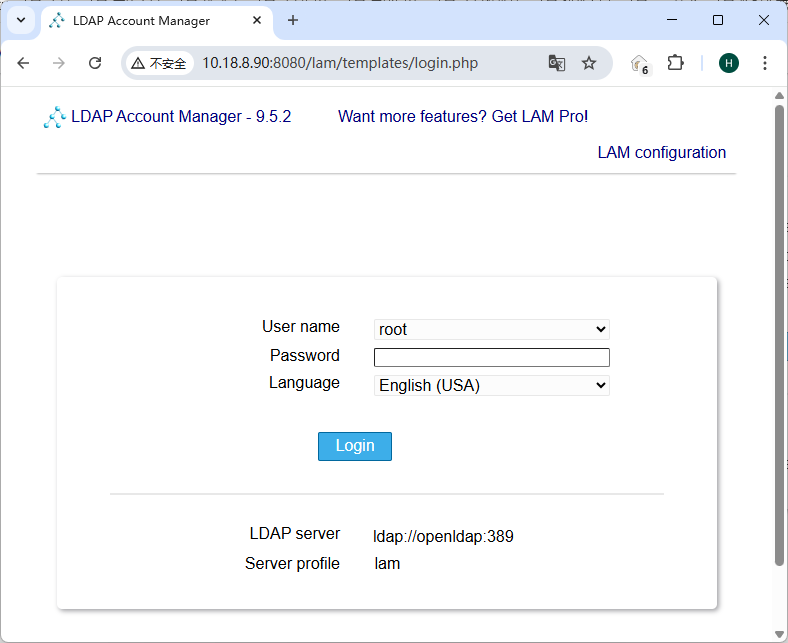Expand the Language dropdown
Image resolution: width=788 pixels, height=643 pixels.
pos(491,386)
